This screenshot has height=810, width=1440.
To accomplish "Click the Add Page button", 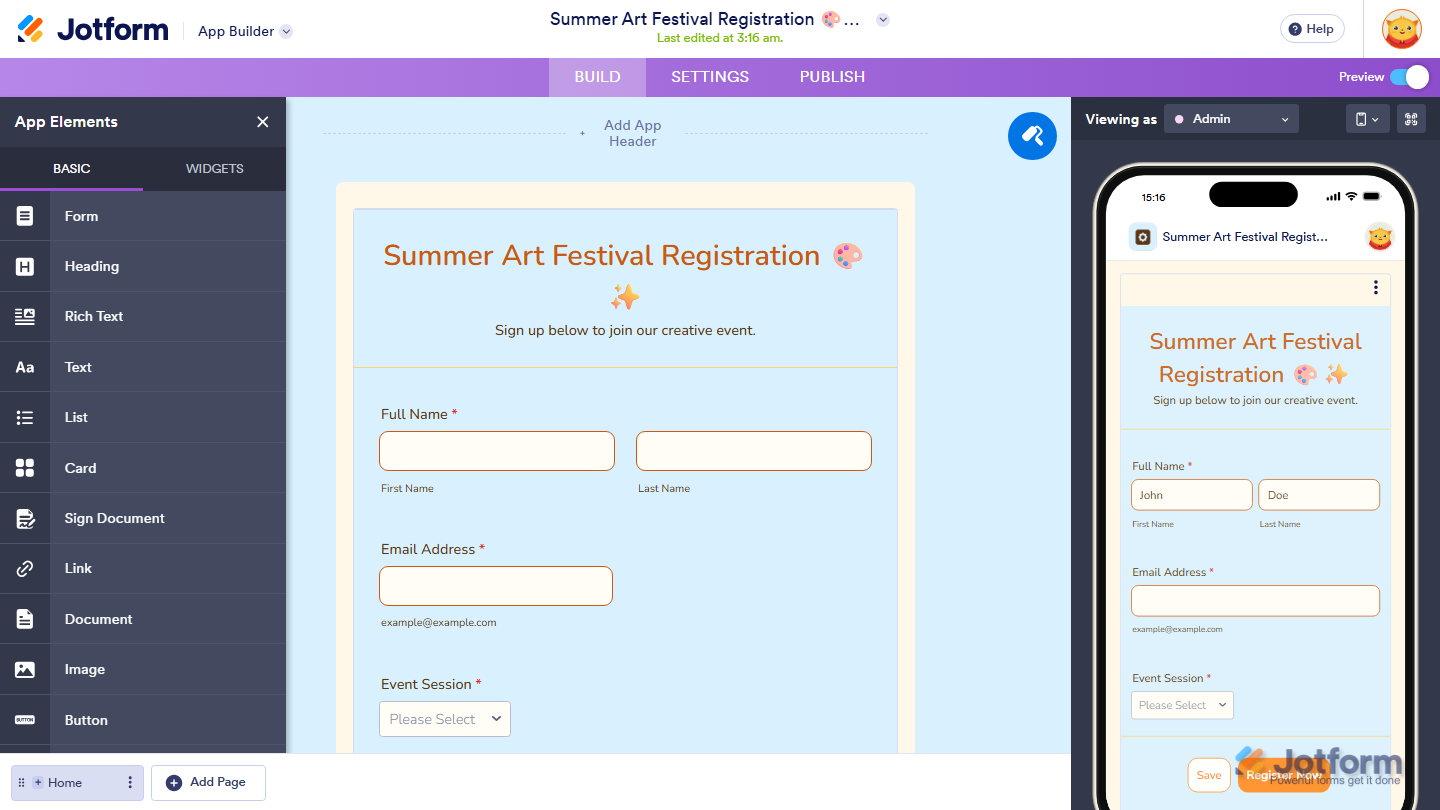I will click(208, 783).
